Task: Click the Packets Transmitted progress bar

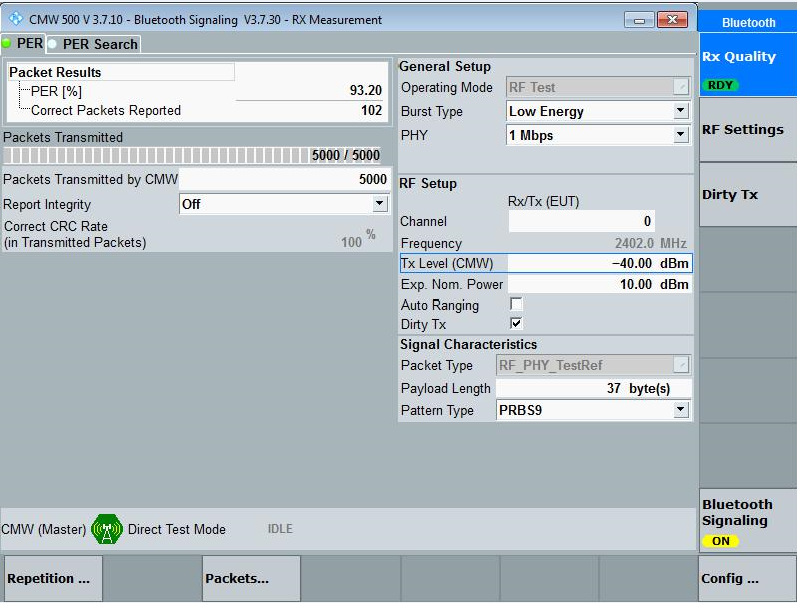Action: point(193,155)
